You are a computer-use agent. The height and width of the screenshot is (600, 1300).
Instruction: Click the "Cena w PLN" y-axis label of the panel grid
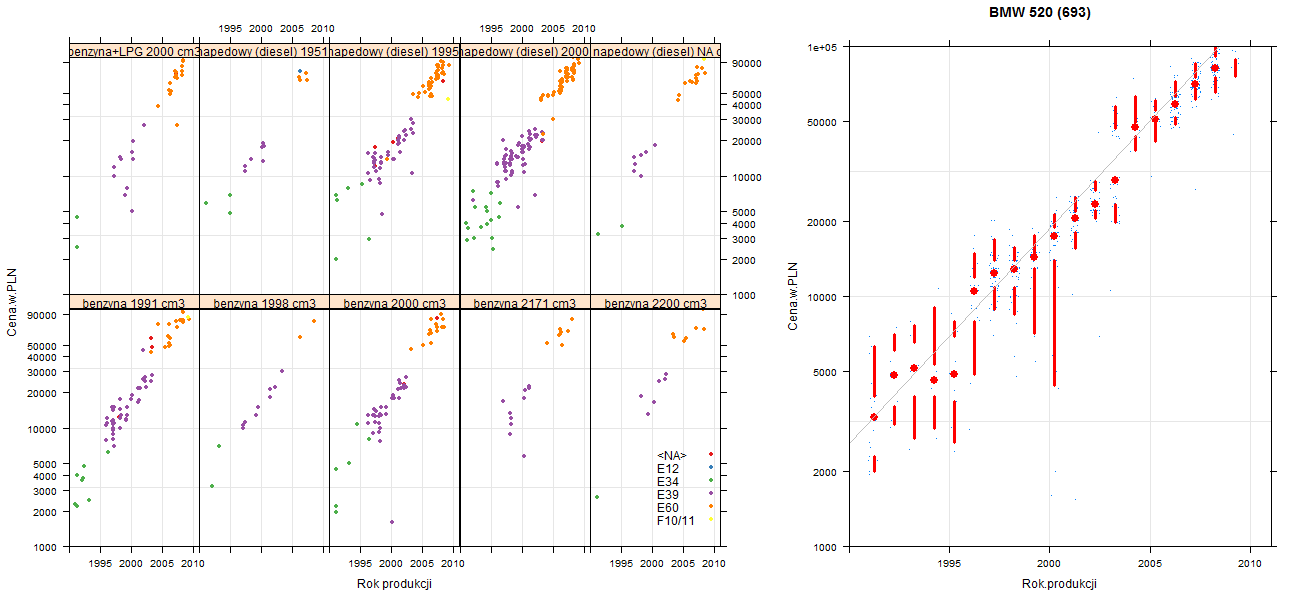(x=12, y=302)
